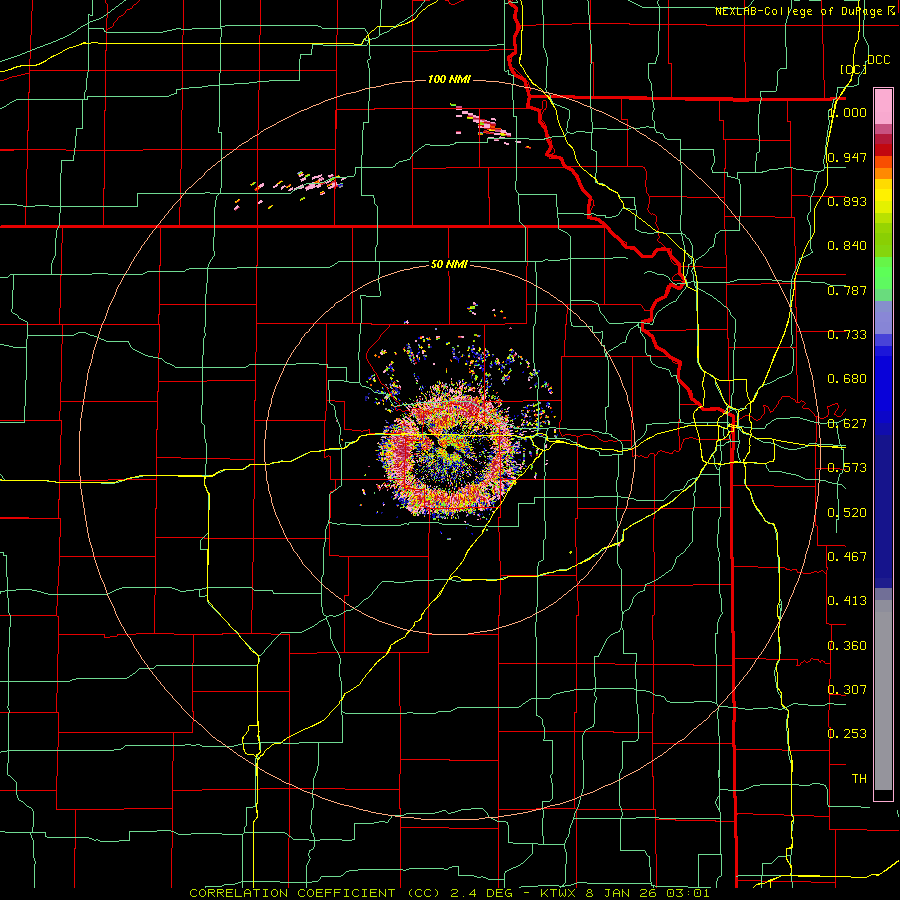The height and width of the screenshot is (900, 900).
Task: Click the [CC] unit label above the scale
Action: 854,69
